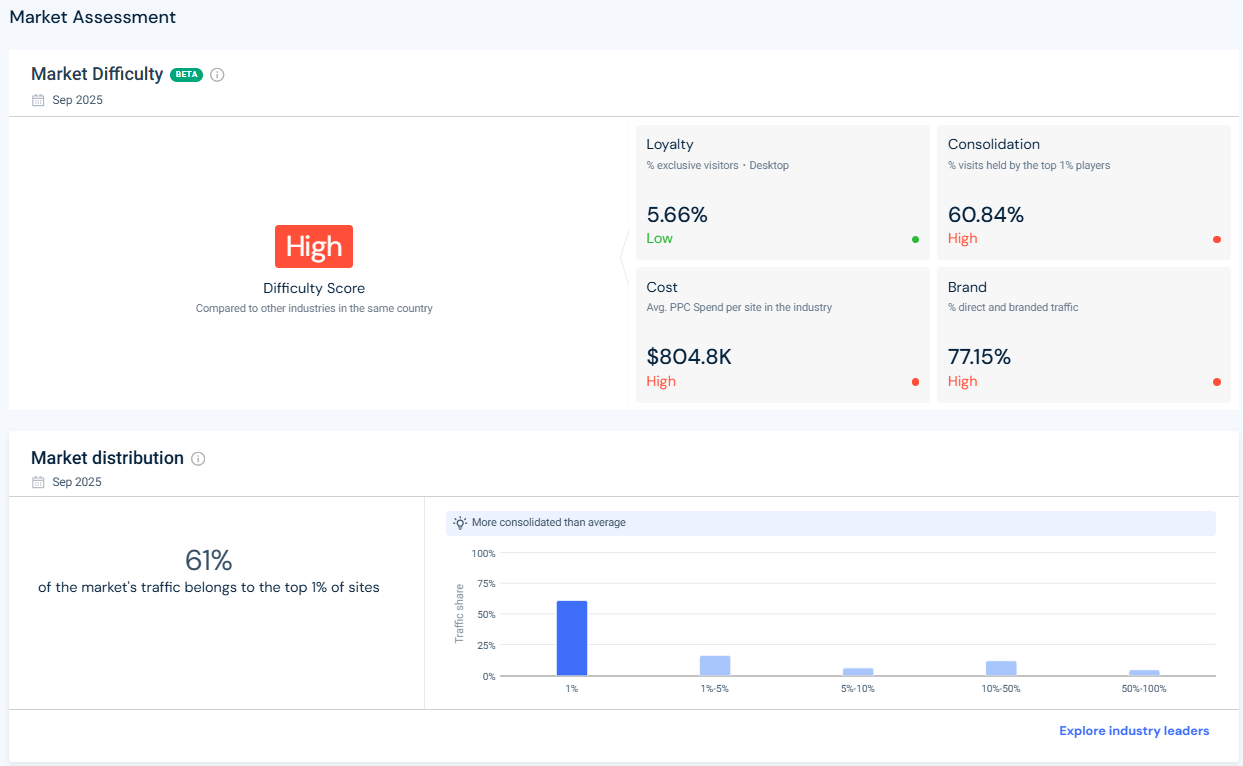Click the Brand 77.15% value
Viewport: 1243px width, 766px height.
tap(979, 357)
